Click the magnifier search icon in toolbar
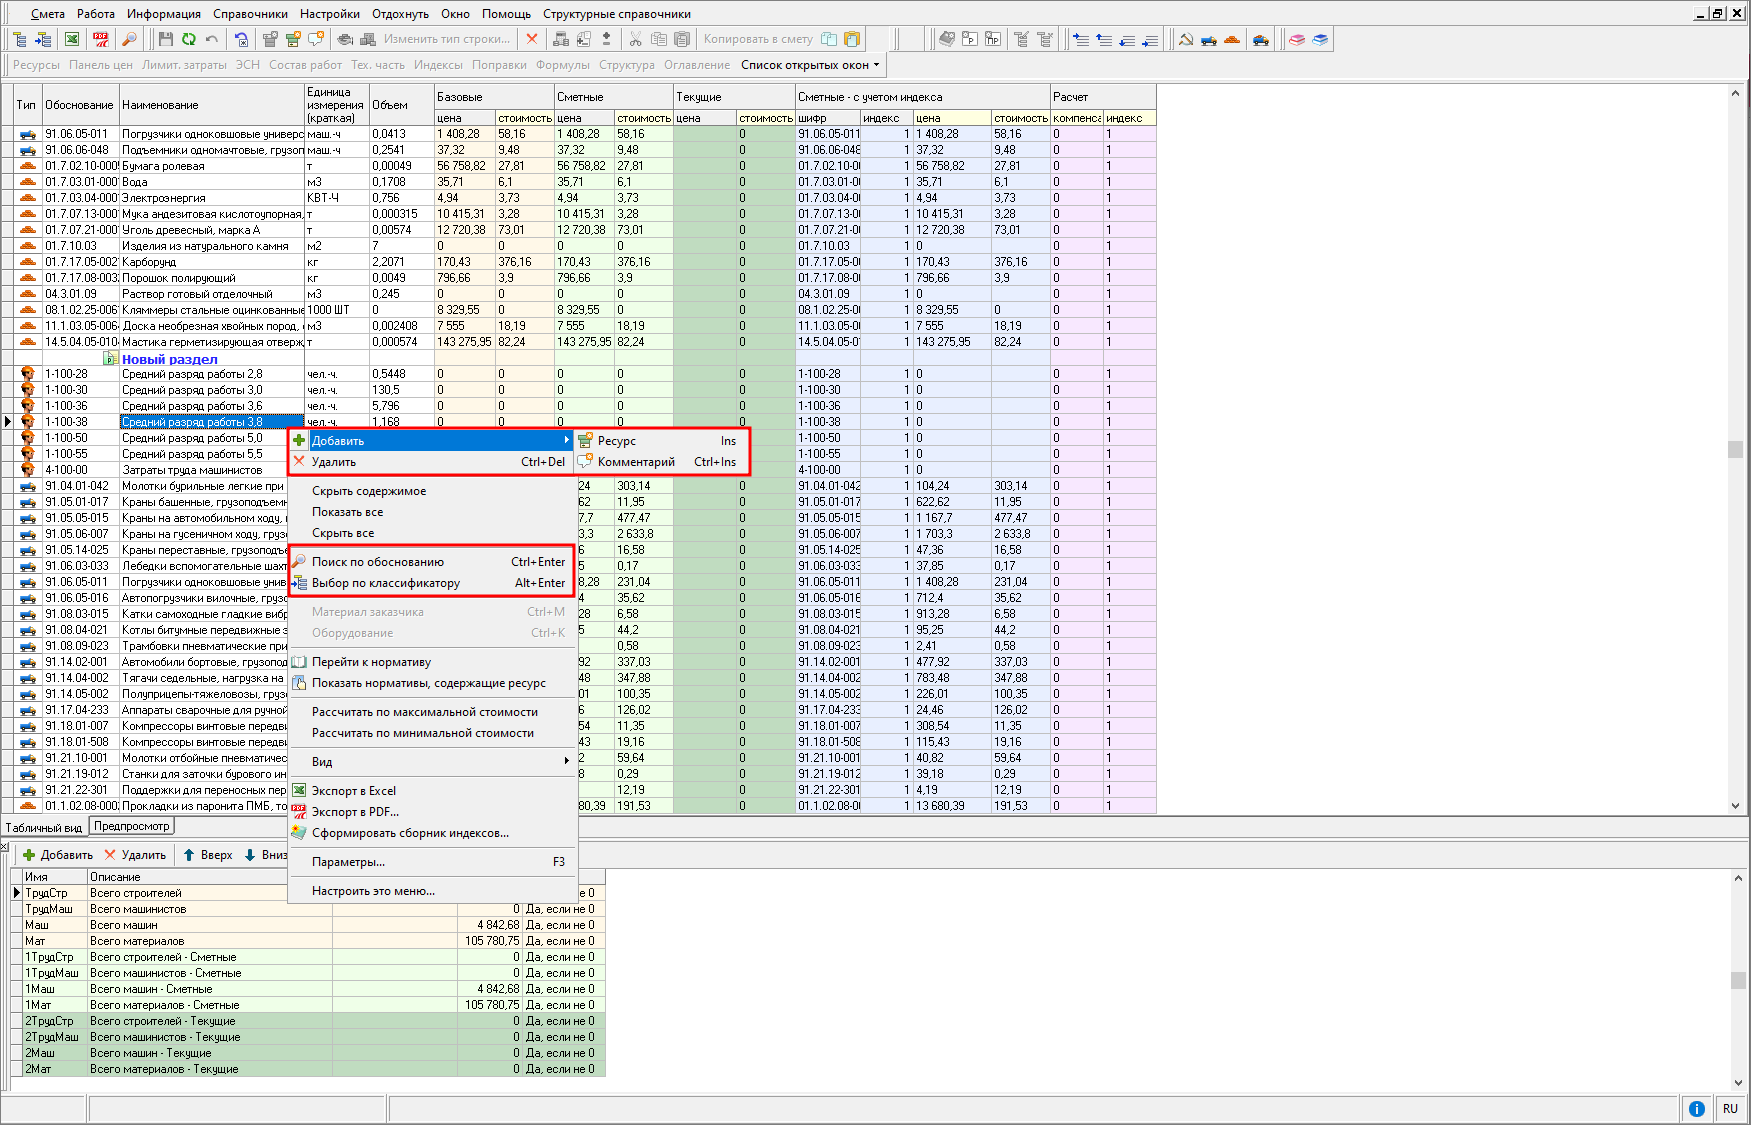The image size is (1751, 1125). click(129, 39)
